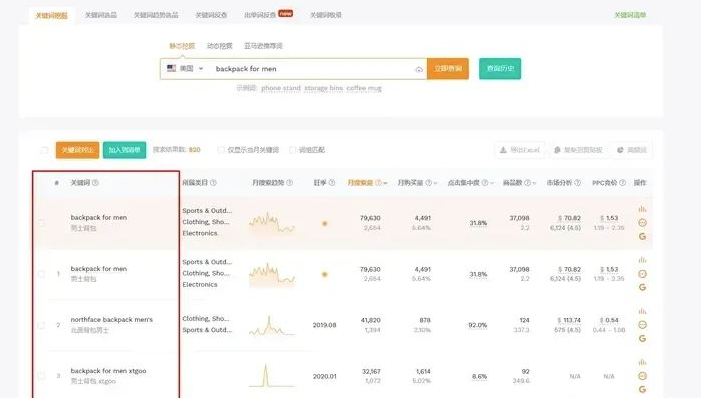
Task: Click keyword text backpack for men xtgoo
Action: (108, 371)
